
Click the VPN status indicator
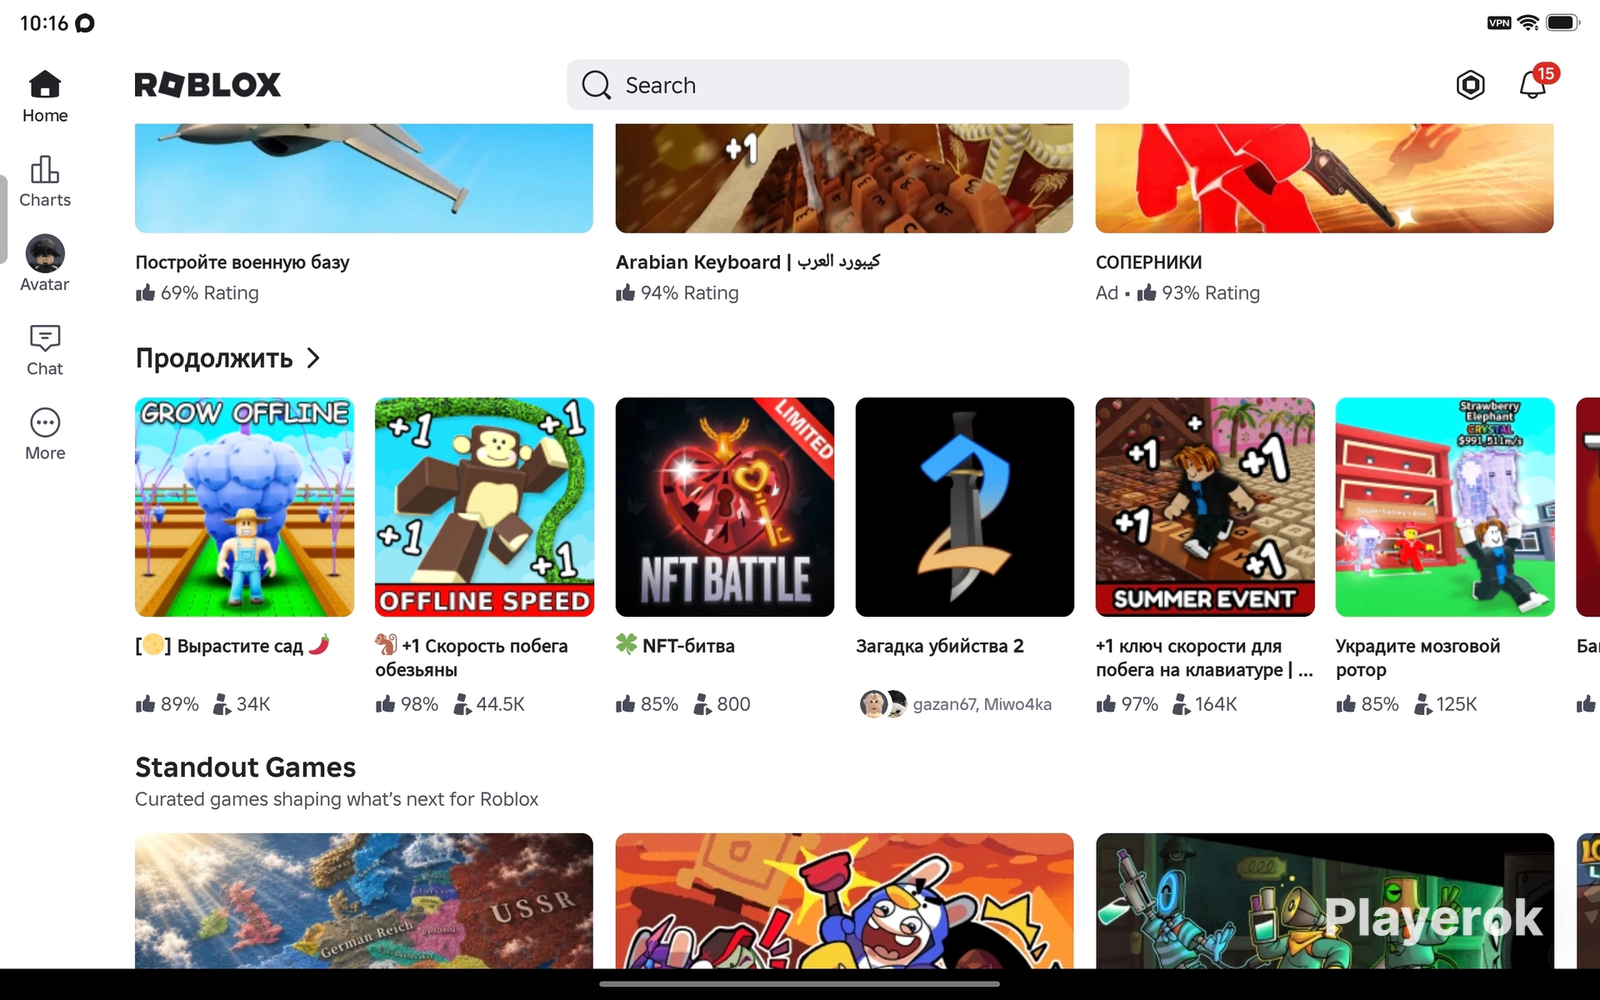click(x=1499, y=23)
